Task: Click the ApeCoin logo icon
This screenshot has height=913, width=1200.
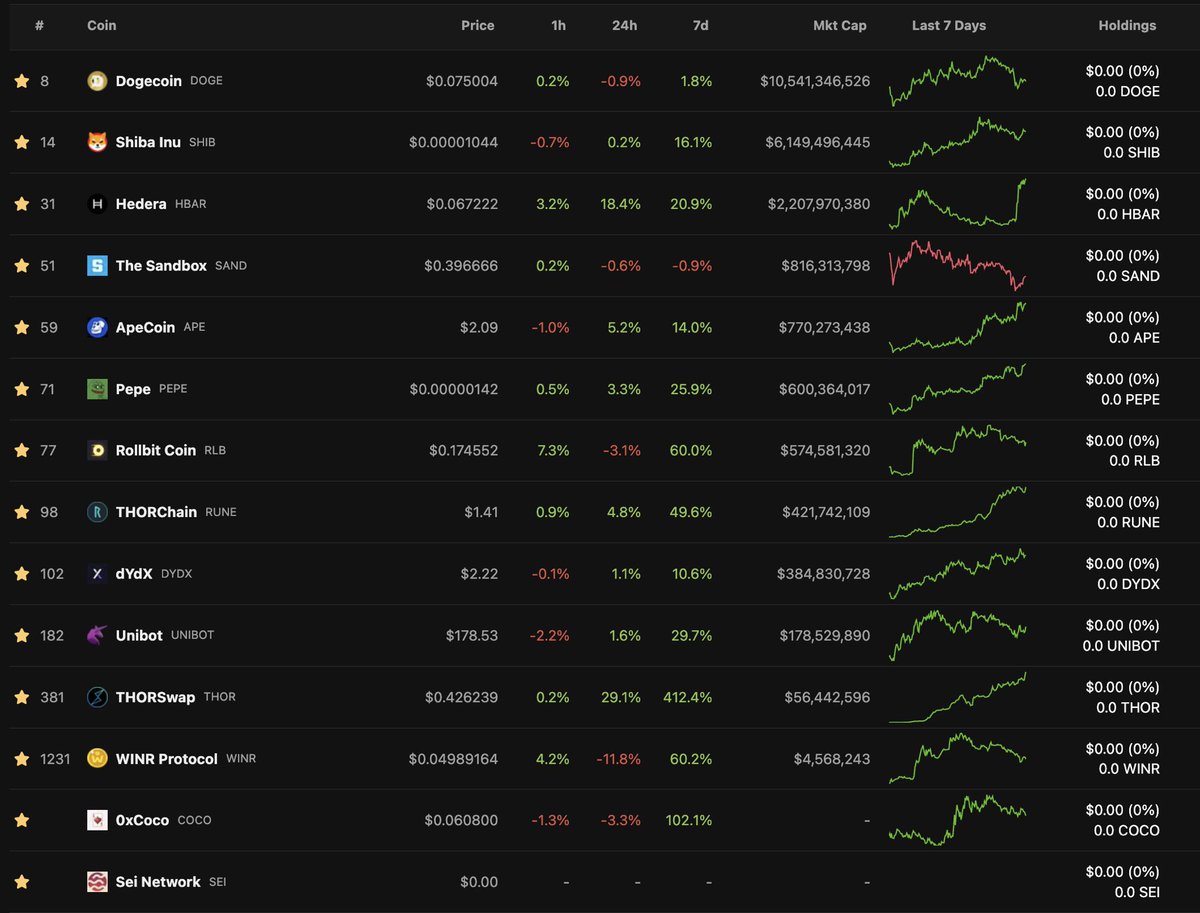Action: pos(97,327)
